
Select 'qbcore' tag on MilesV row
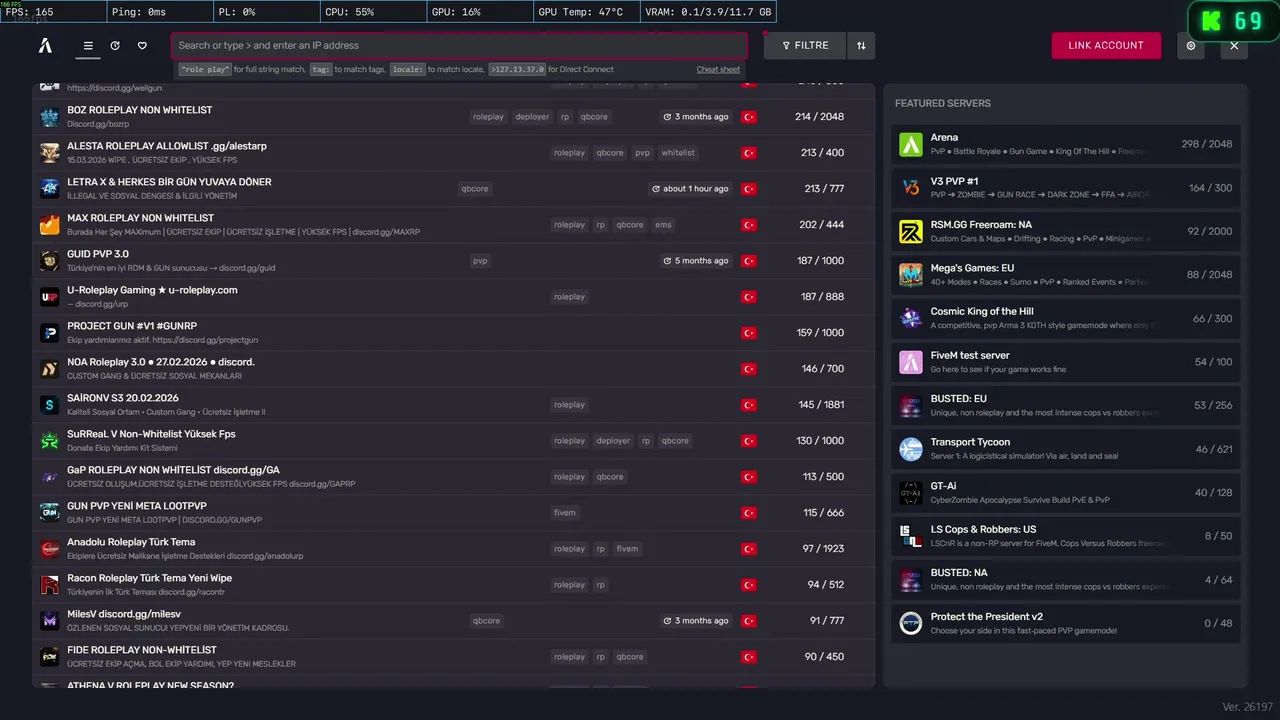coord(486,621)
